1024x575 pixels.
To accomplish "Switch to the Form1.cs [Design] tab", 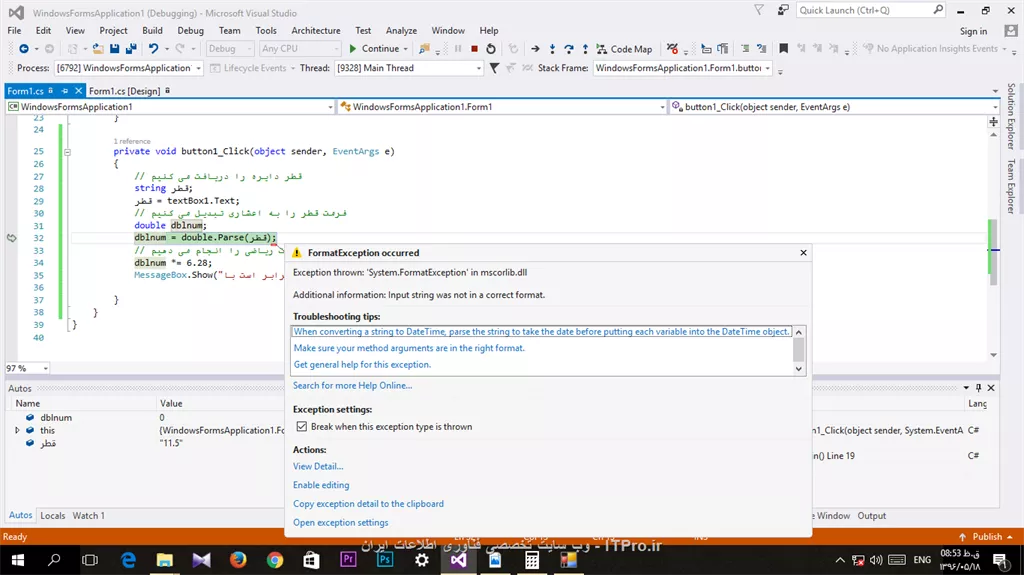I will click(x=124, y=91).
